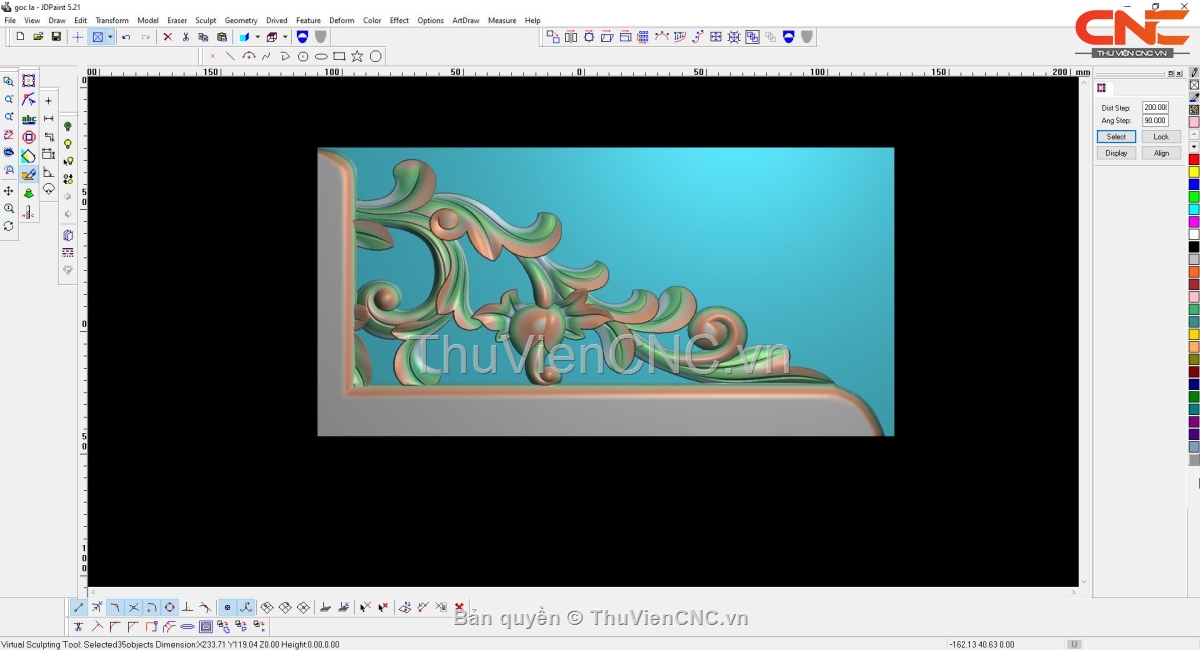Click the Paste clipboard icon

point(222,37)
